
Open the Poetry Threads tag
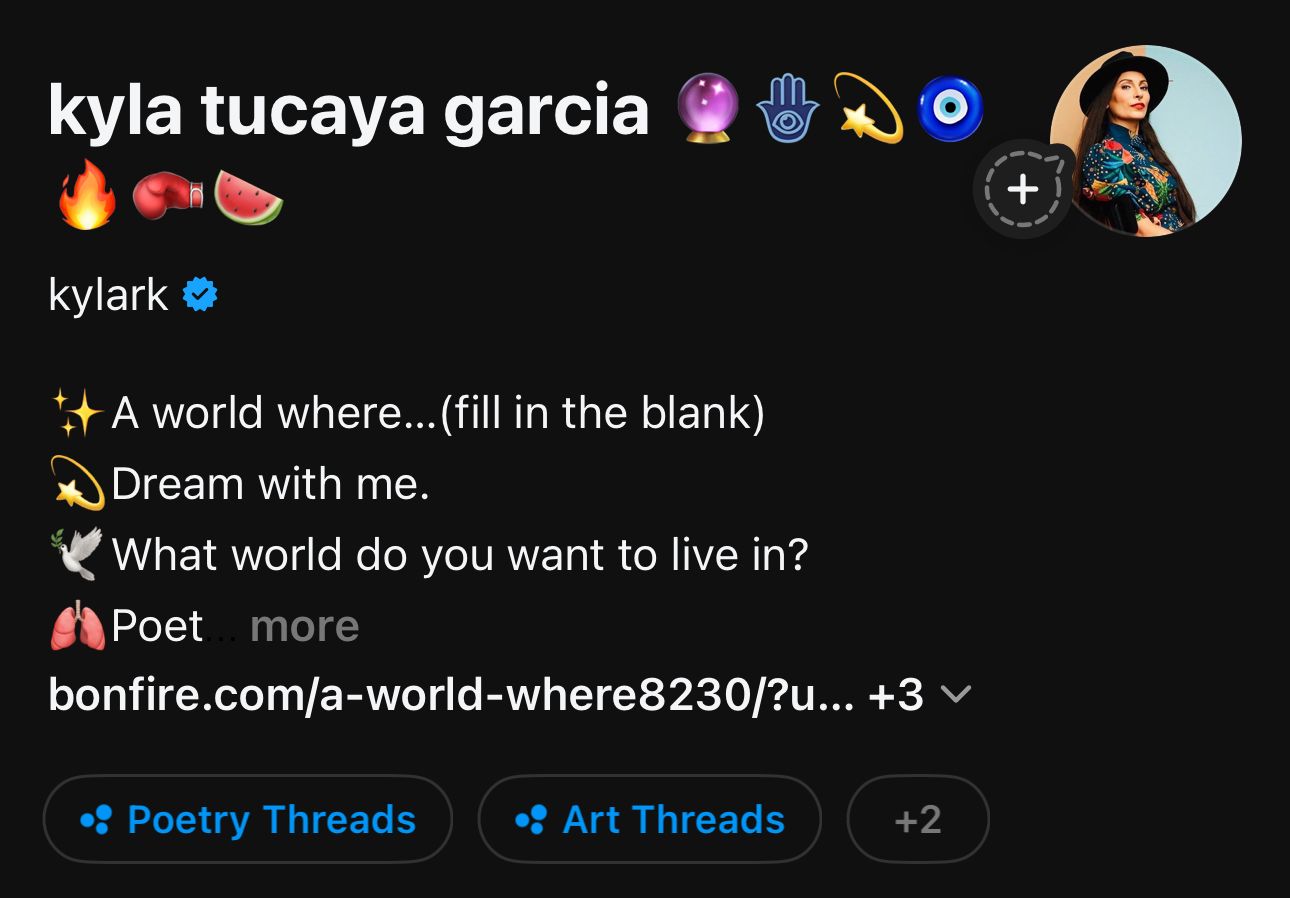tap(248, 819)
